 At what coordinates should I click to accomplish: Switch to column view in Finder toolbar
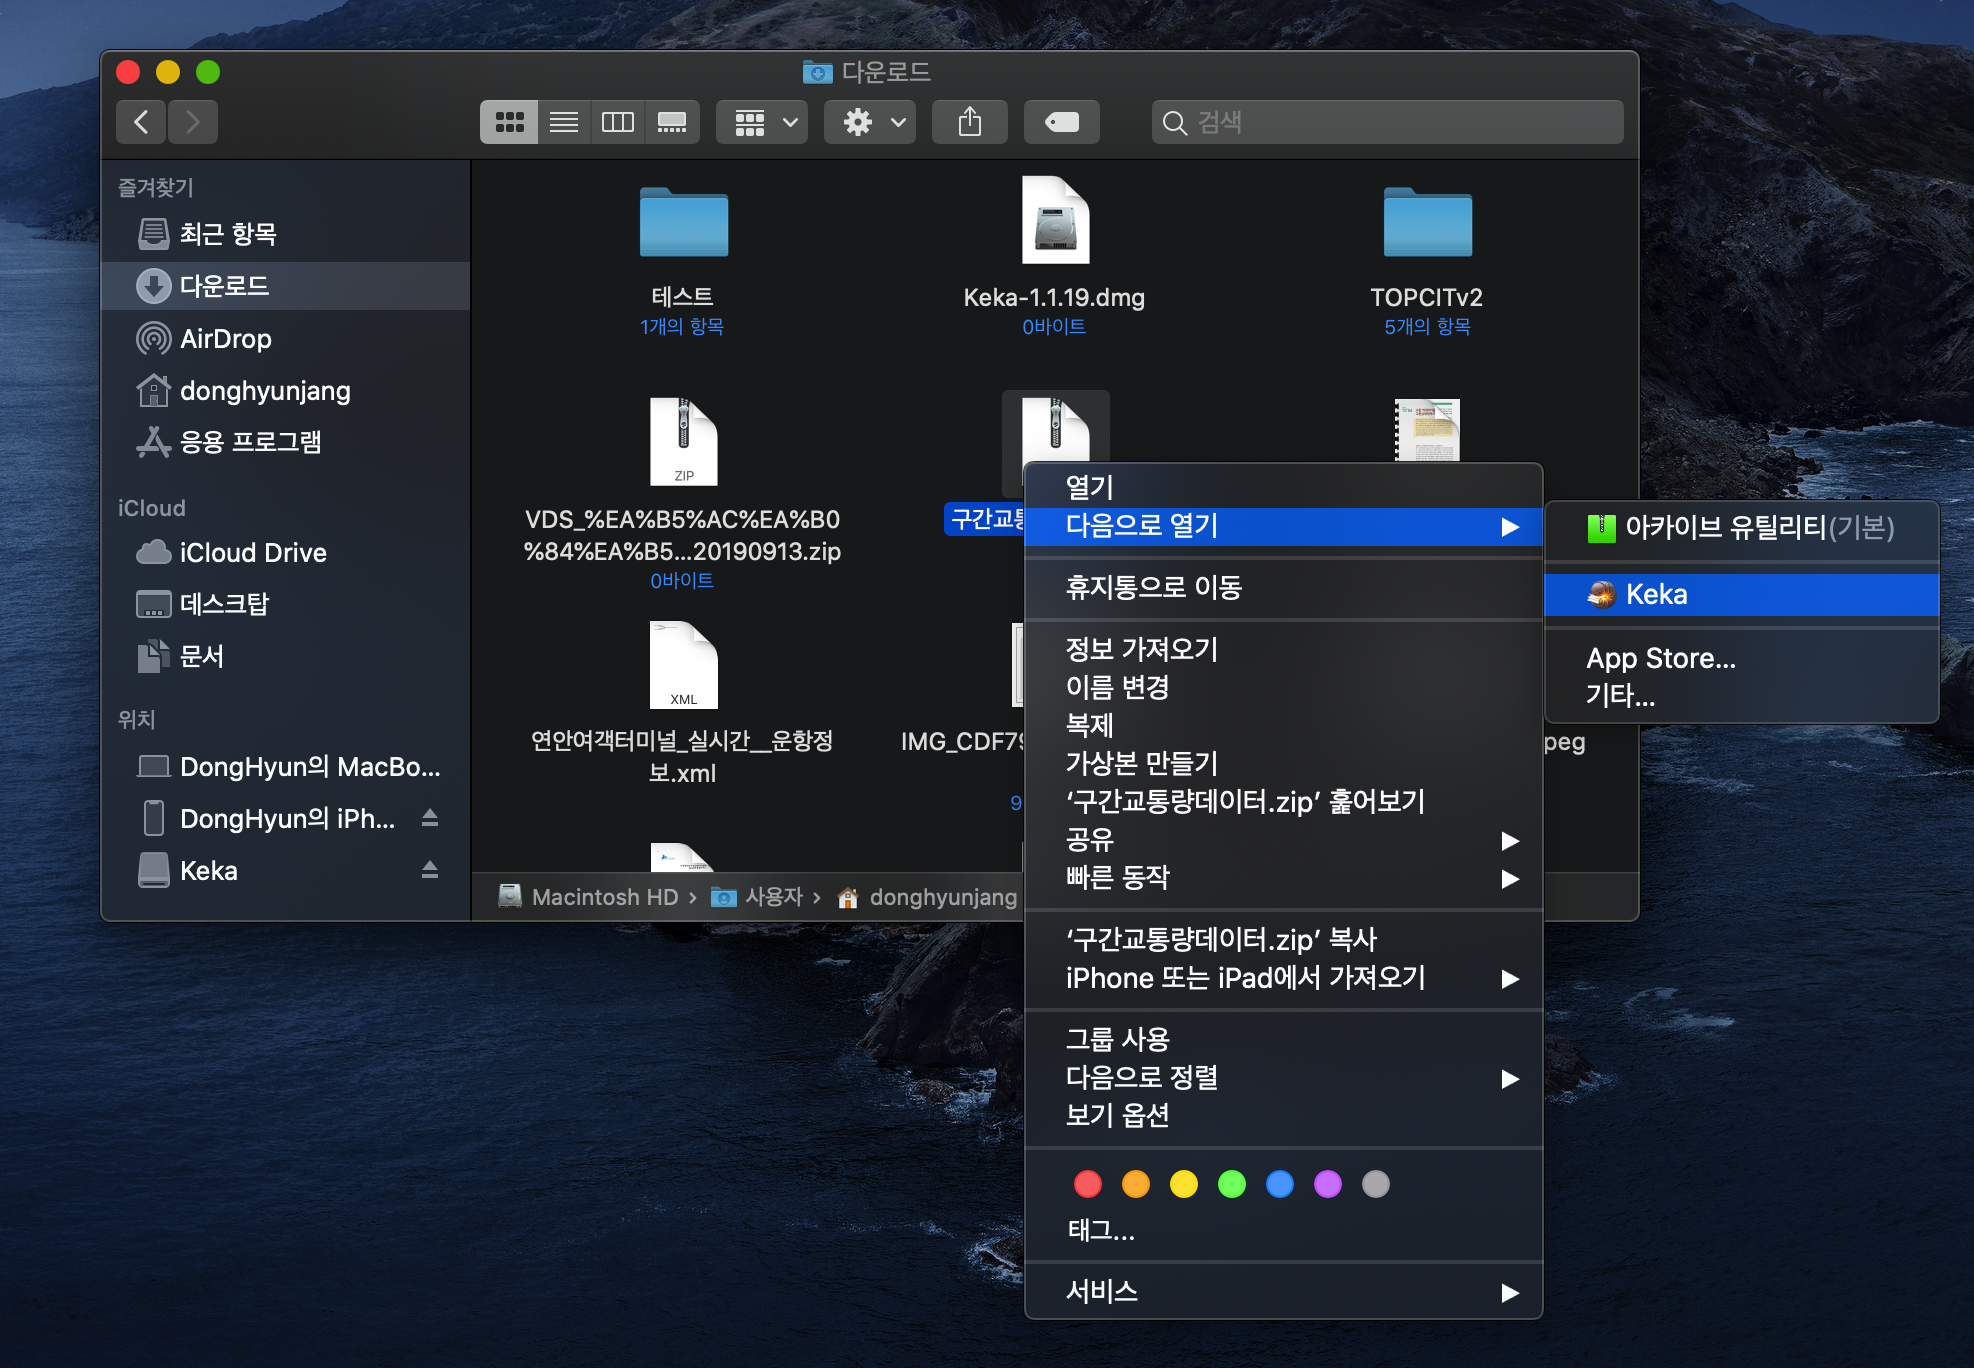click(x=618, y=122)
